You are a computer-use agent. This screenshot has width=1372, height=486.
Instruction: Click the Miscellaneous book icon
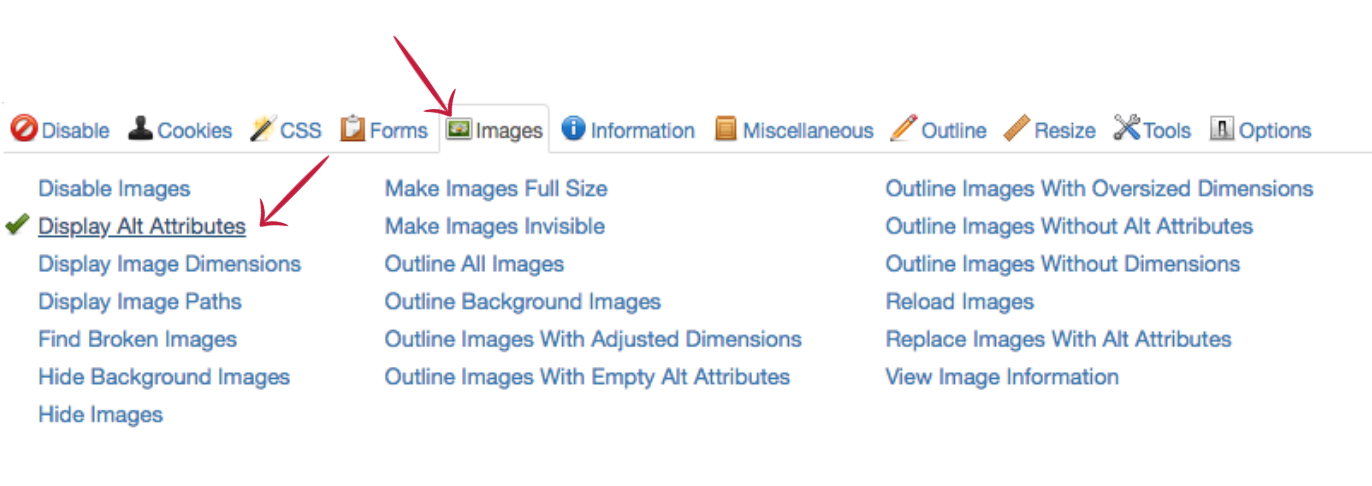click(726, 129)
